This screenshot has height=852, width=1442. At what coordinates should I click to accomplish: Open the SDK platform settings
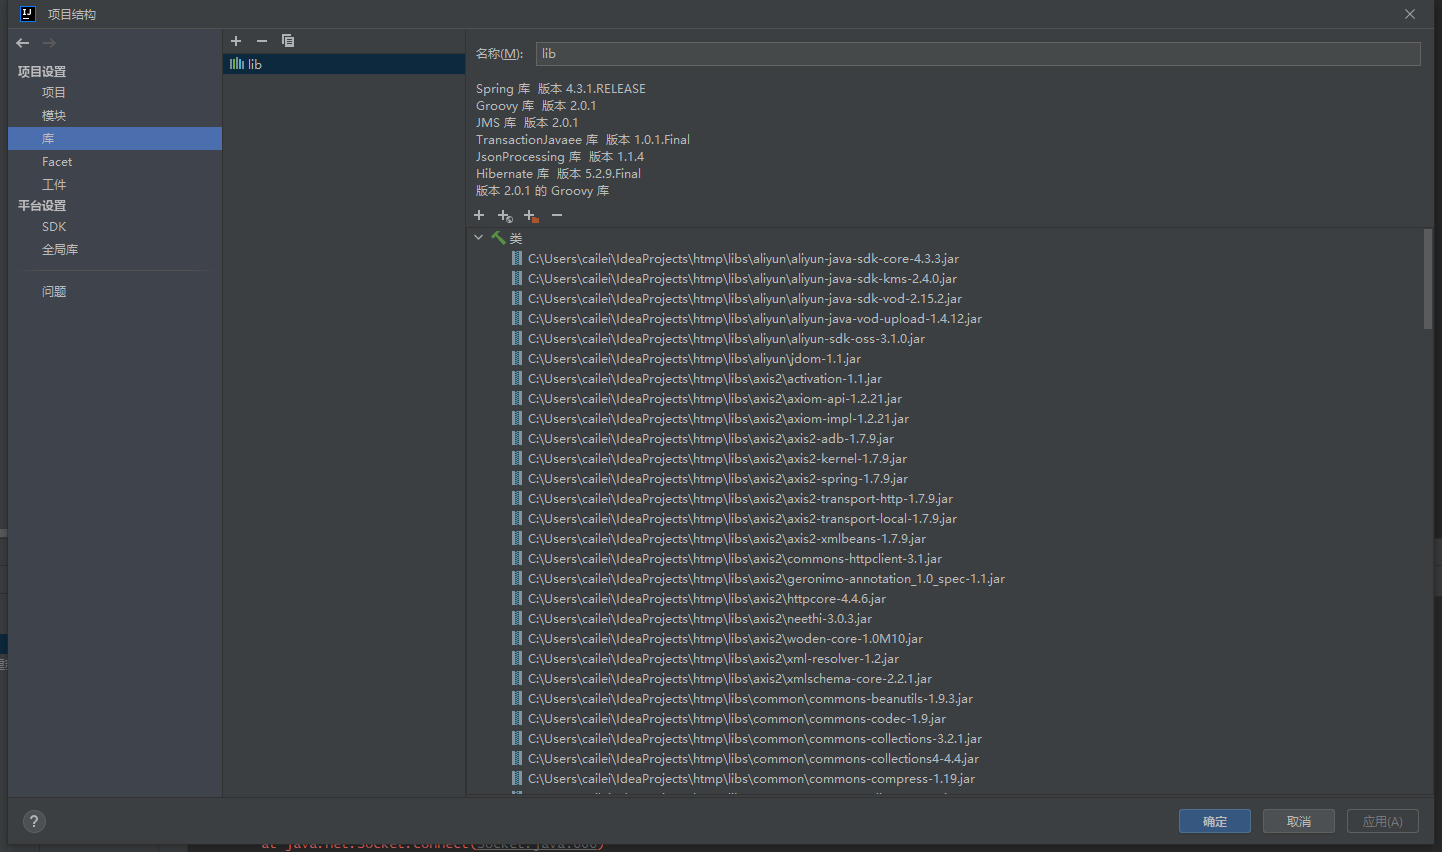[54, 226]
